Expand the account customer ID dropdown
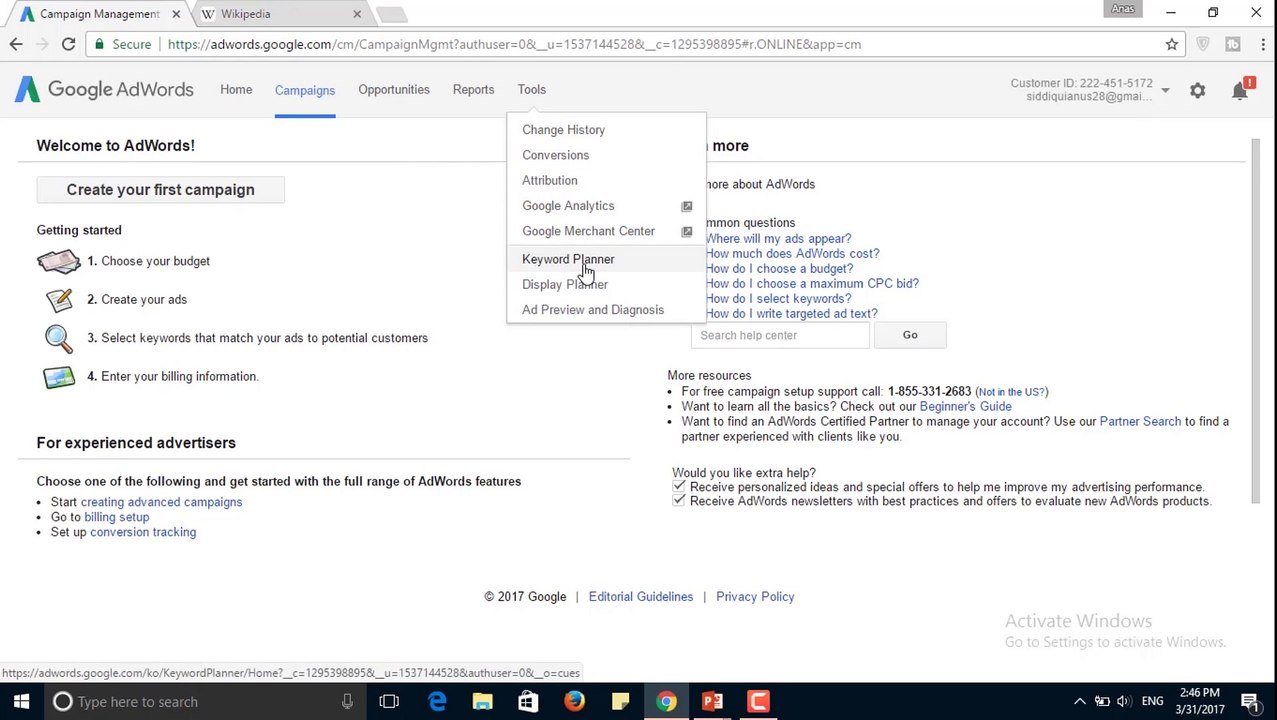The image size is (1277, 720). tap(1165, 91)
